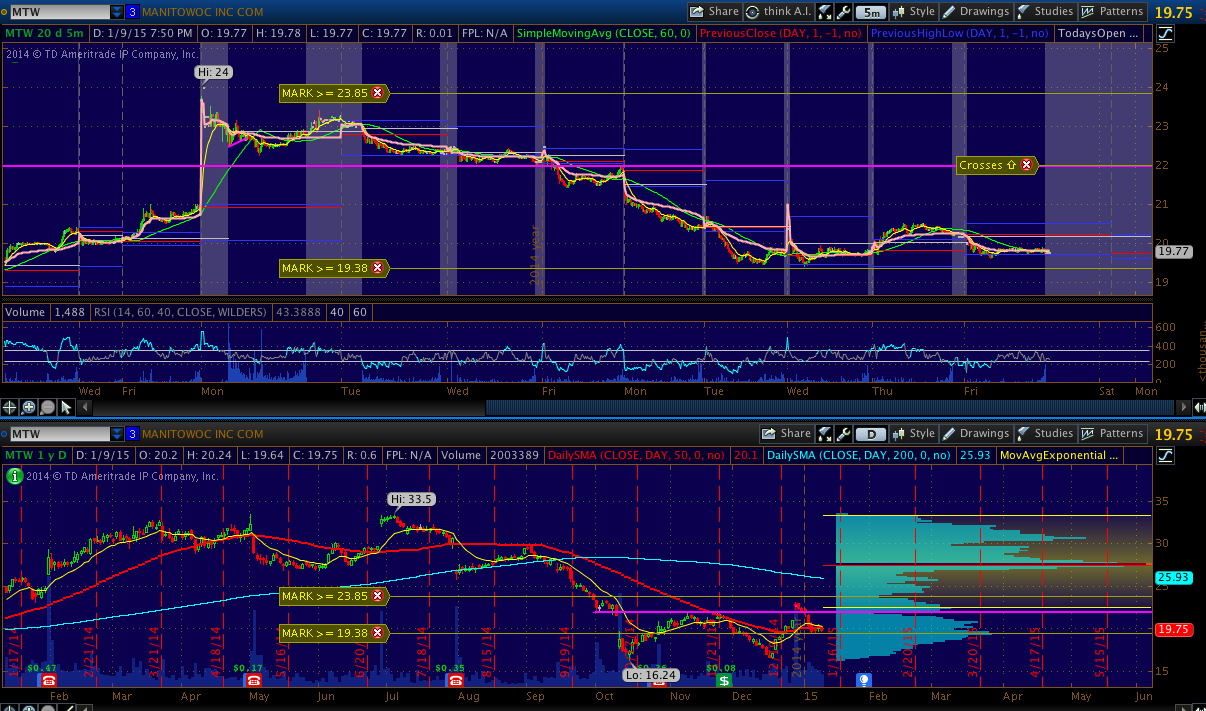Click the wrench settings icon in top chart
Image resolution: width=1206 pixels, height=711 pixels.
coord(843,12)
